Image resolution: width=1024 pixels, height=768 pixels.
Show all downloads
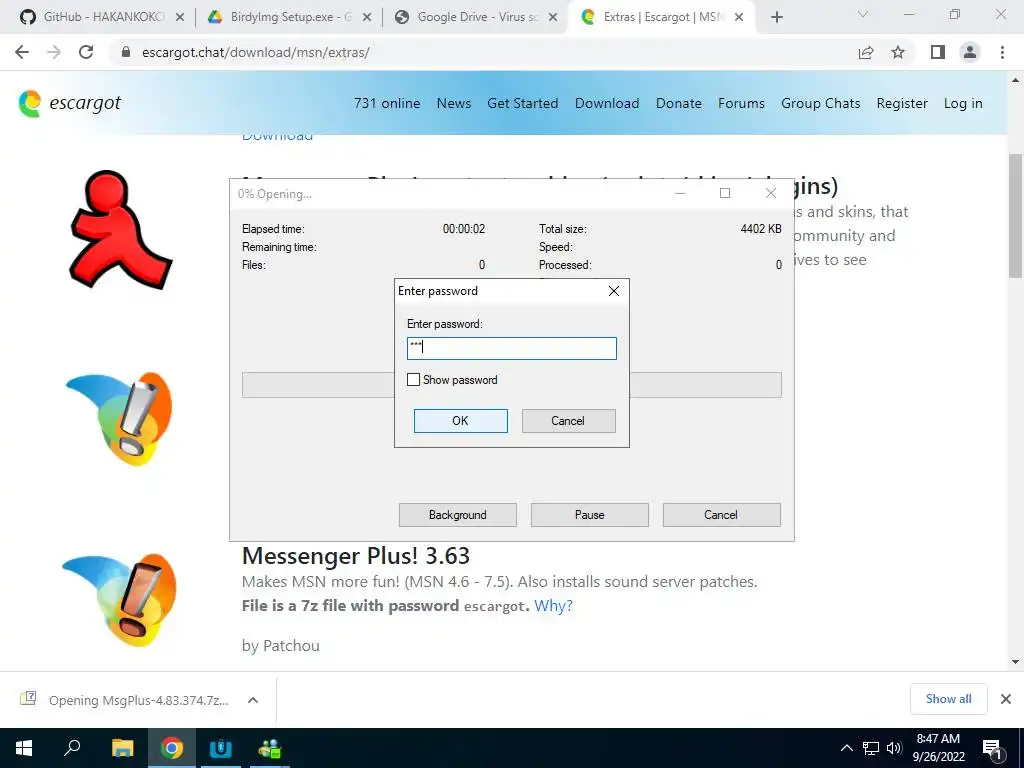tap(948, 699)
